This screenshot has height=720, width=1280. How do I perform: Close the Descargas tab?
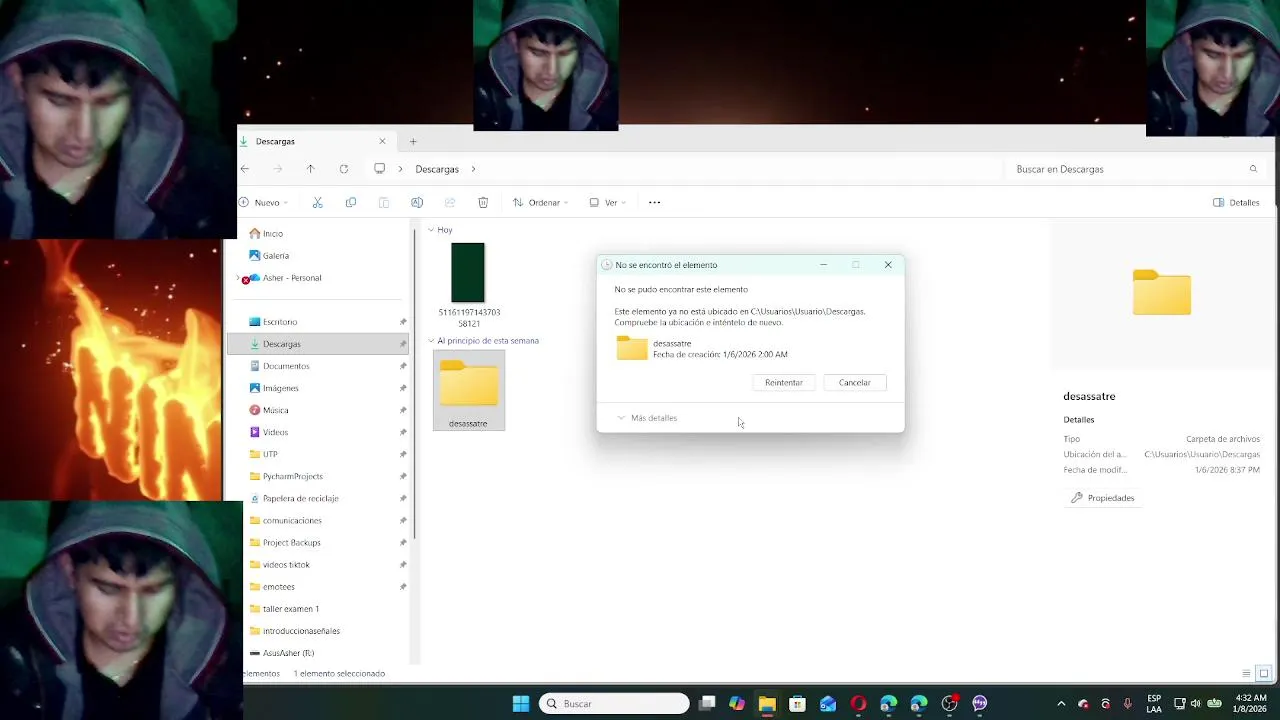382,141
